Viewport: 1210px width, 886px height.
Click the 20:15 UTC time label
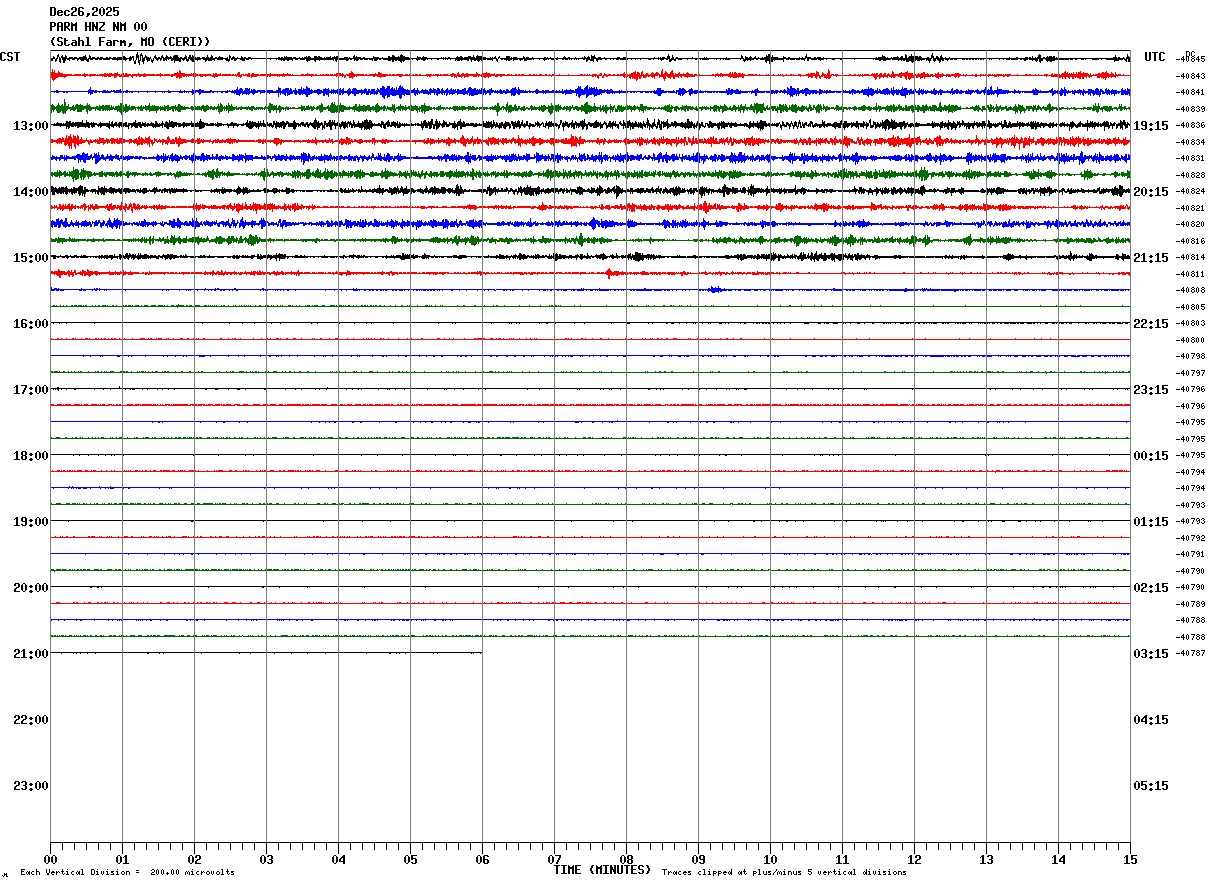pos(1151,192)
